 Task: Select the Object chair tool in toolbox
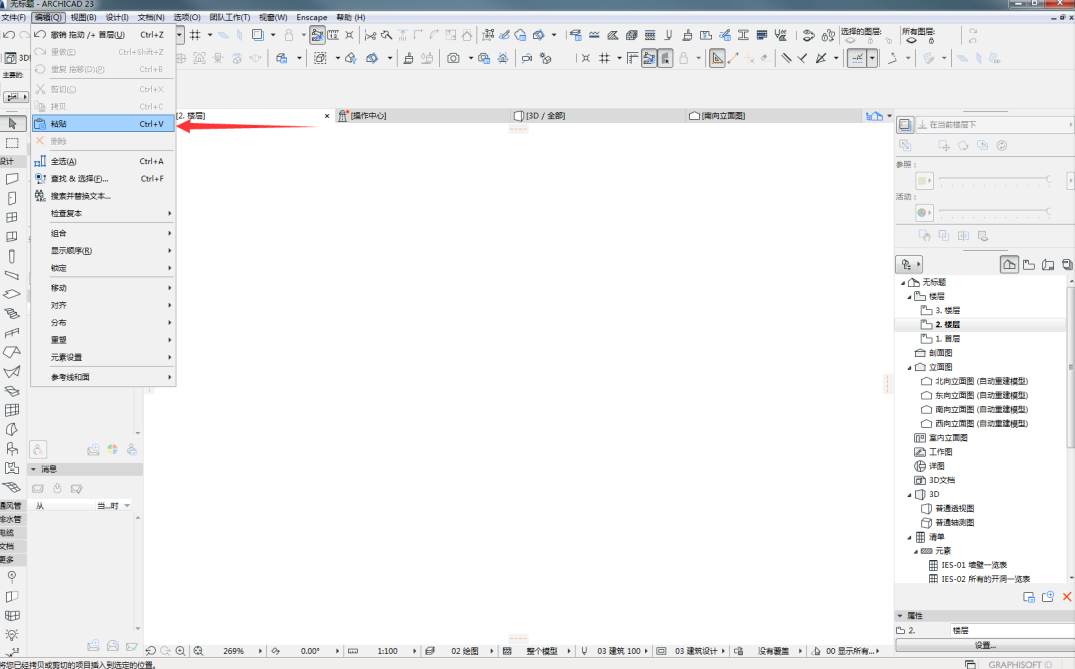[x=12, y=449]
